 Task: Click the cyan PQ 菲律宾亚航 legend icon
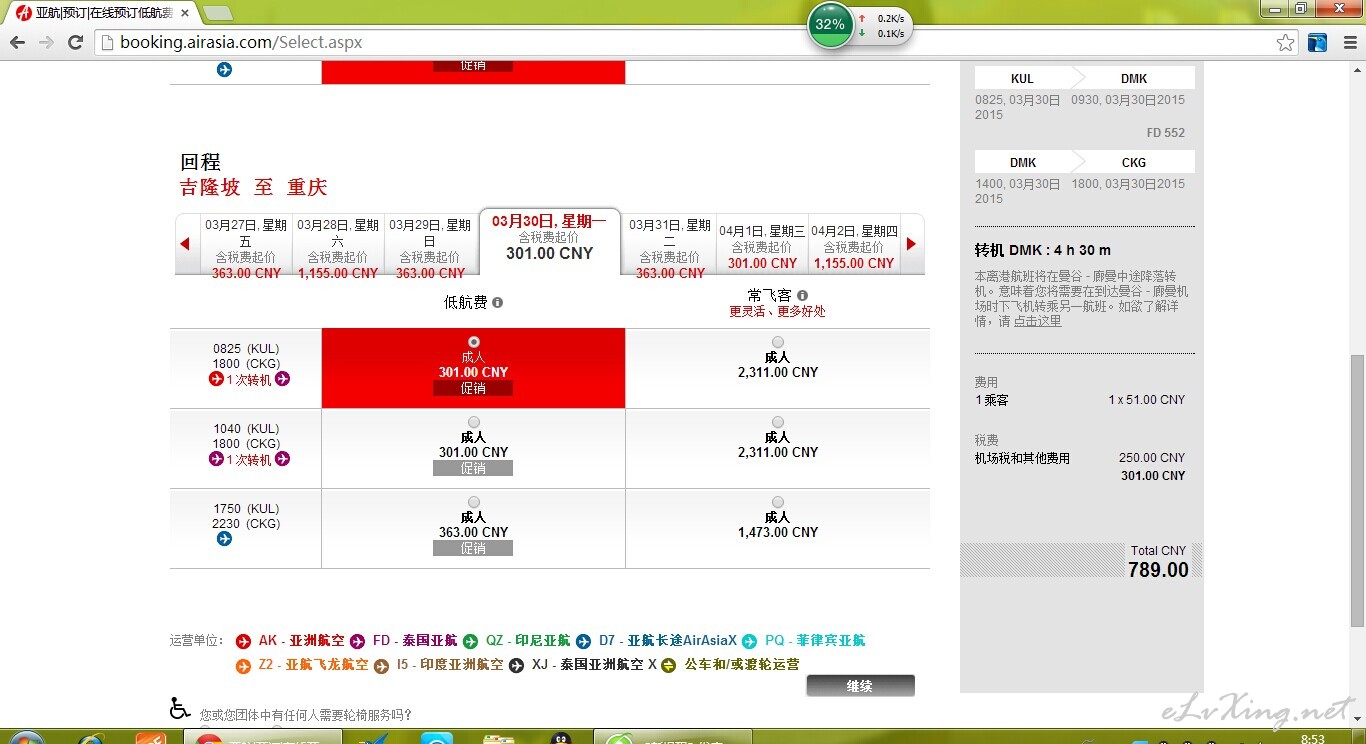pos(750,641)
